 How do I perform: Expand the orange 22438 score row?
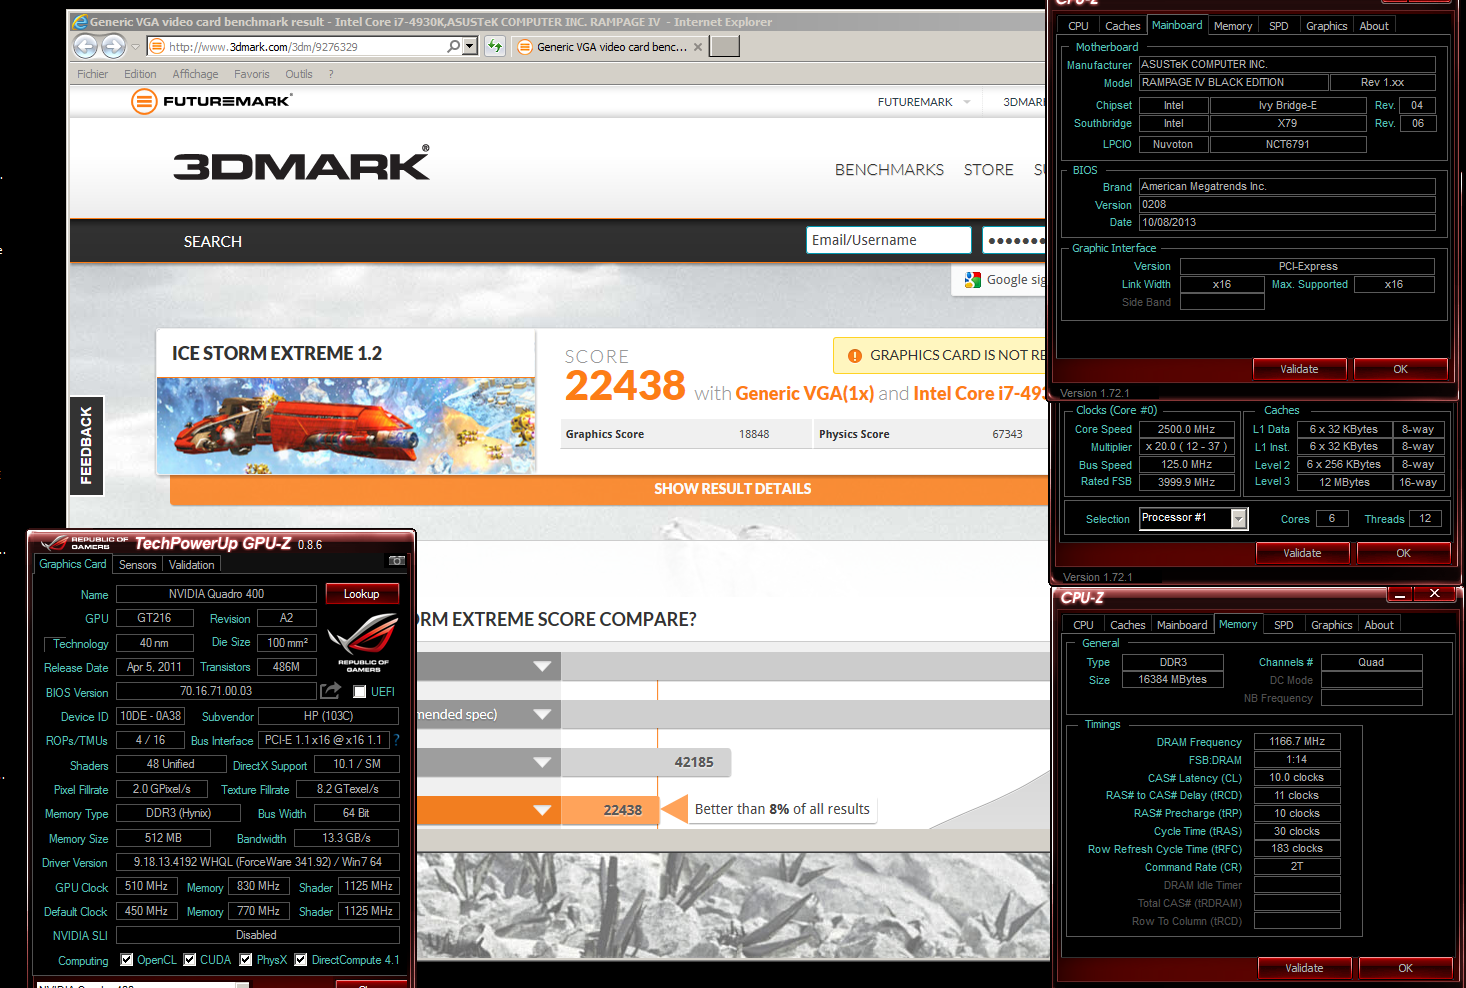(542, 810)
